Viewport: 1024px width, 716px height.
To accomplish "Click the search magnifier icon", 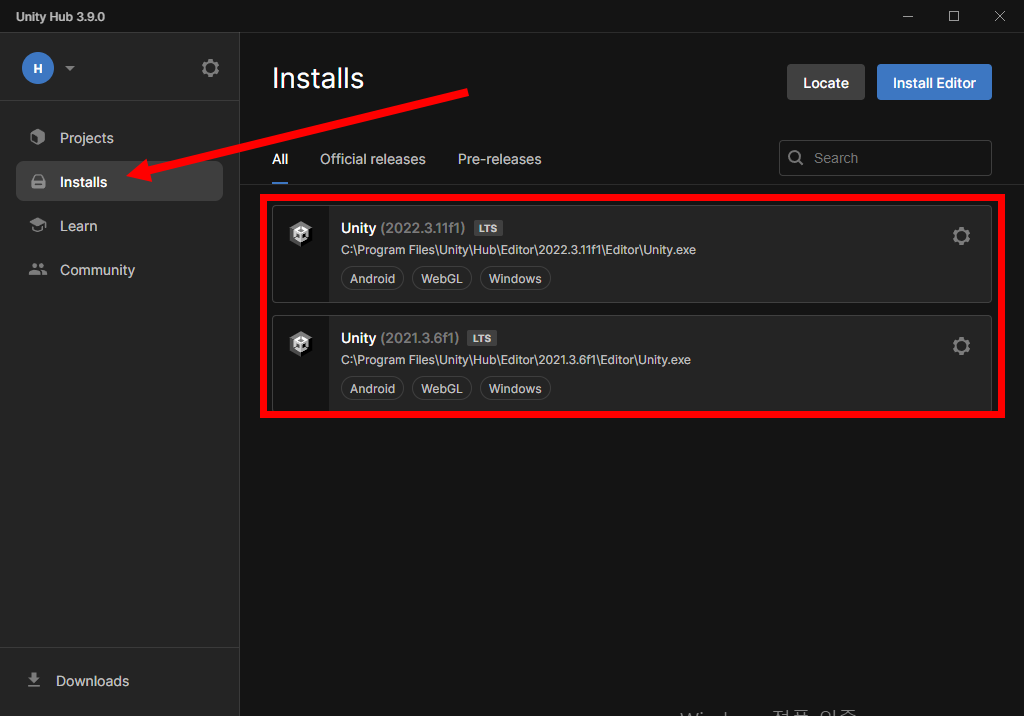I will click(795, 157).
